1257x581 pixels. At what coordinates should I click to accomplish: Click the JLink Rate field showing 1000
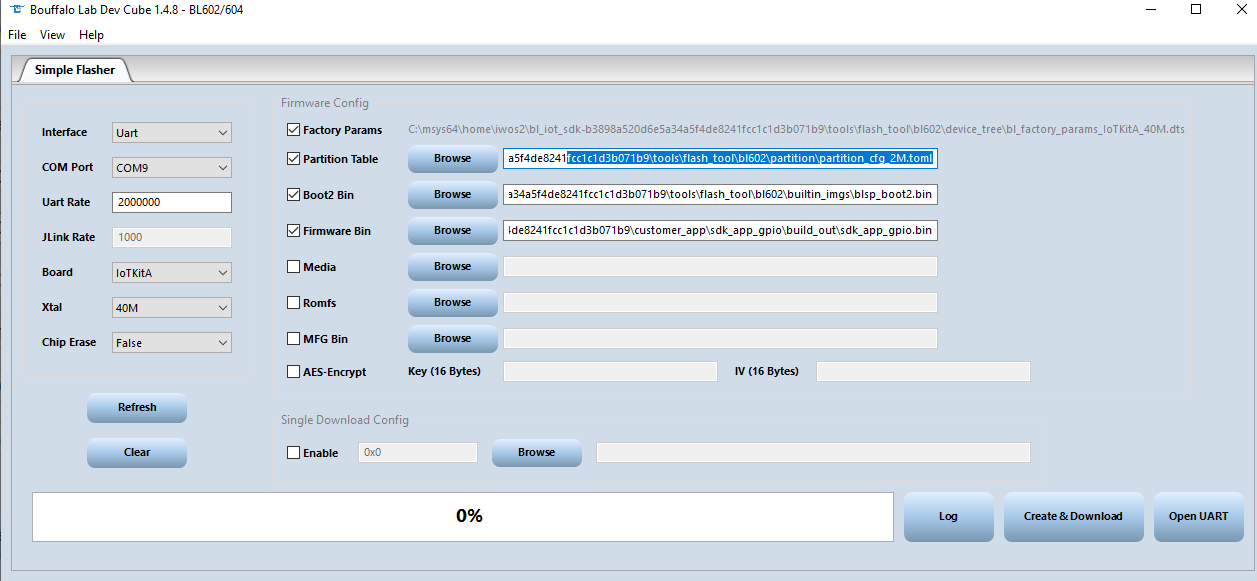171,237
